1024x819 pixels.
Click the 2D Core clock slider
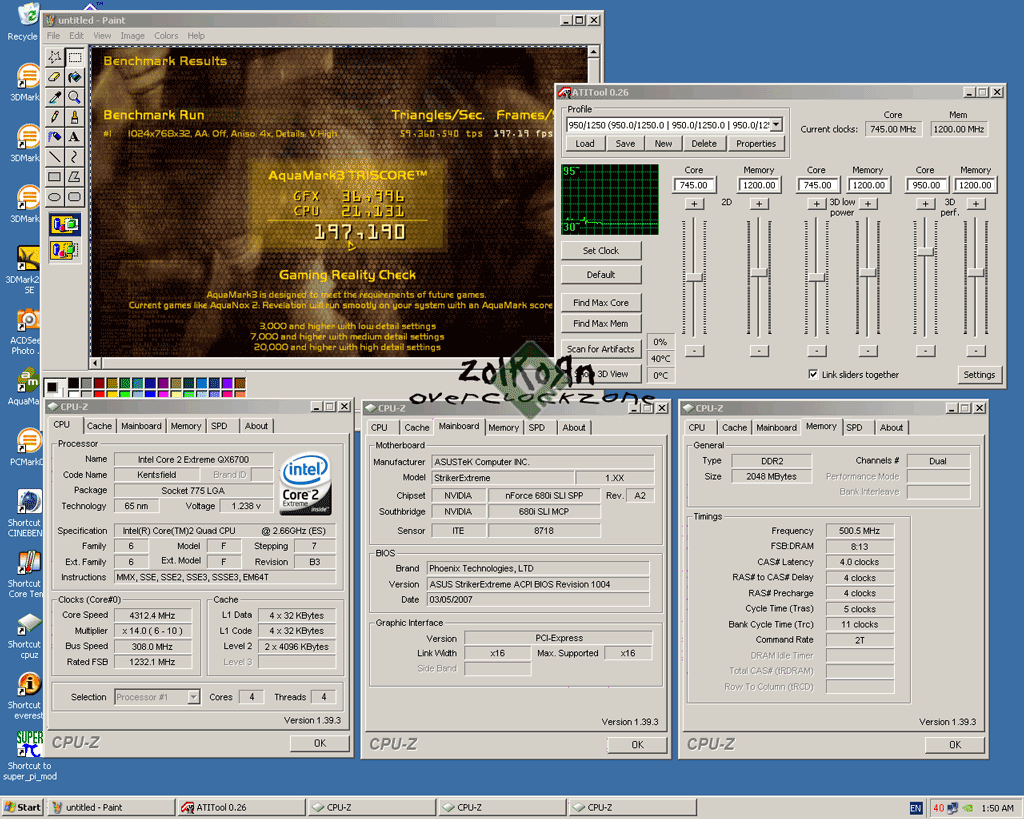coord(694,277)
